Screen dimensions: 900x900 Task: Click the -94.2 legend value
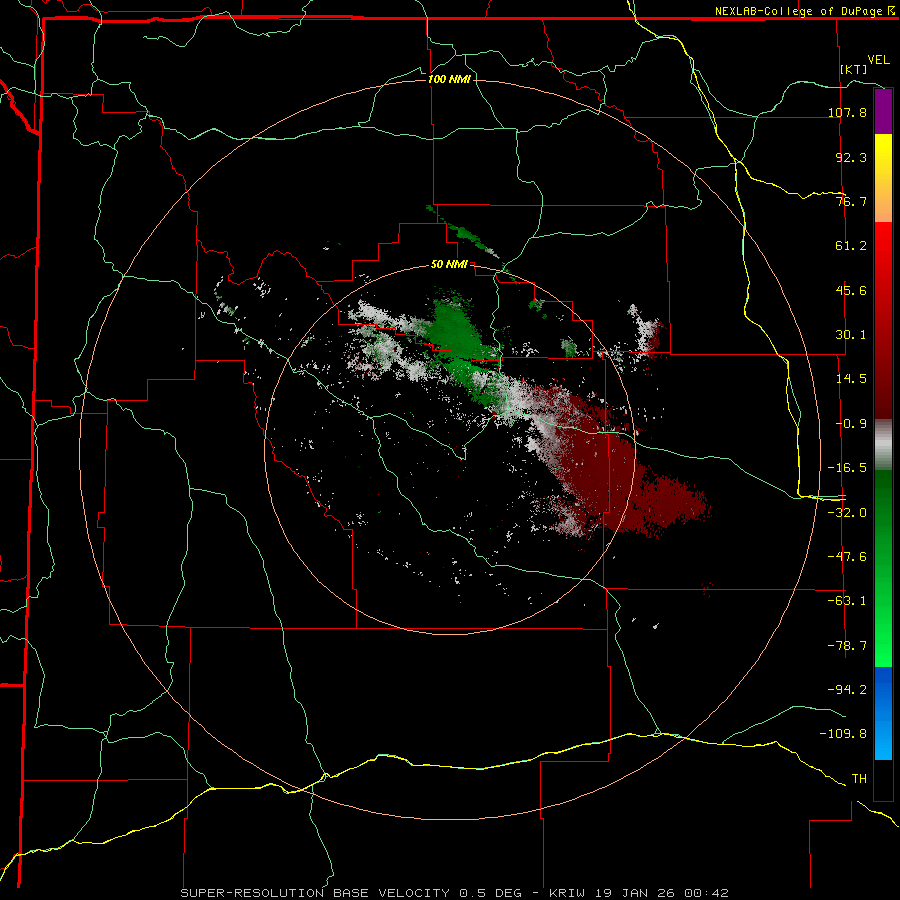847,690
